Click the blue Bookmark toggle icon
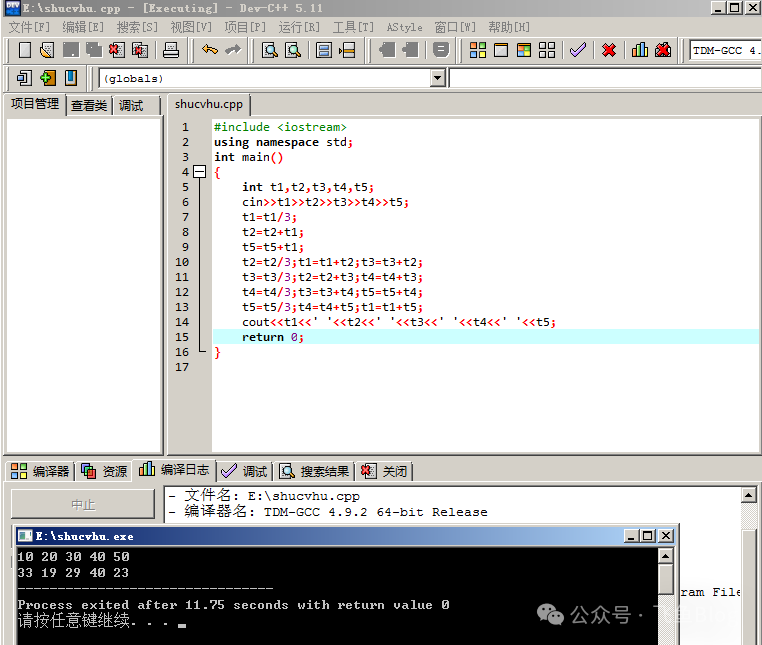 coord(71,78)
